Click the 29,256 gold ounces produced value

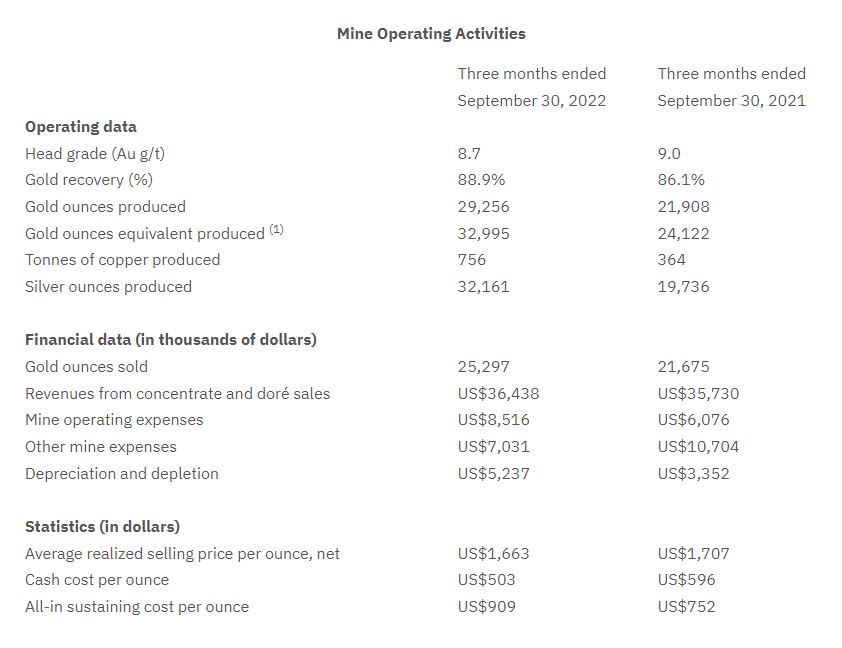point(483,207)
